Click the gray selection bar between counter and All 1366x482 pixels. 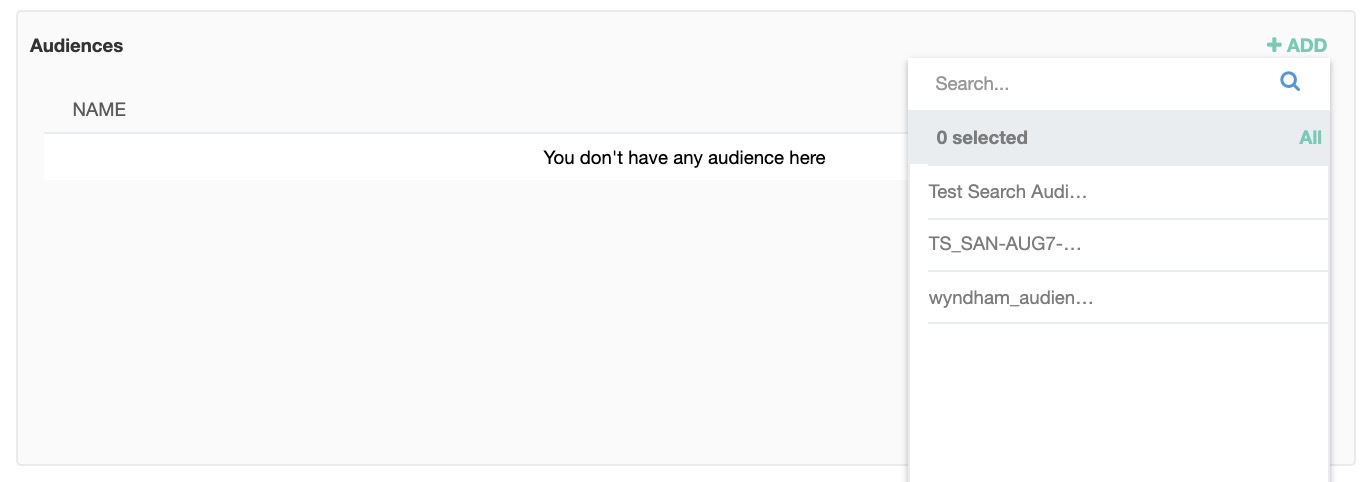1160,138
